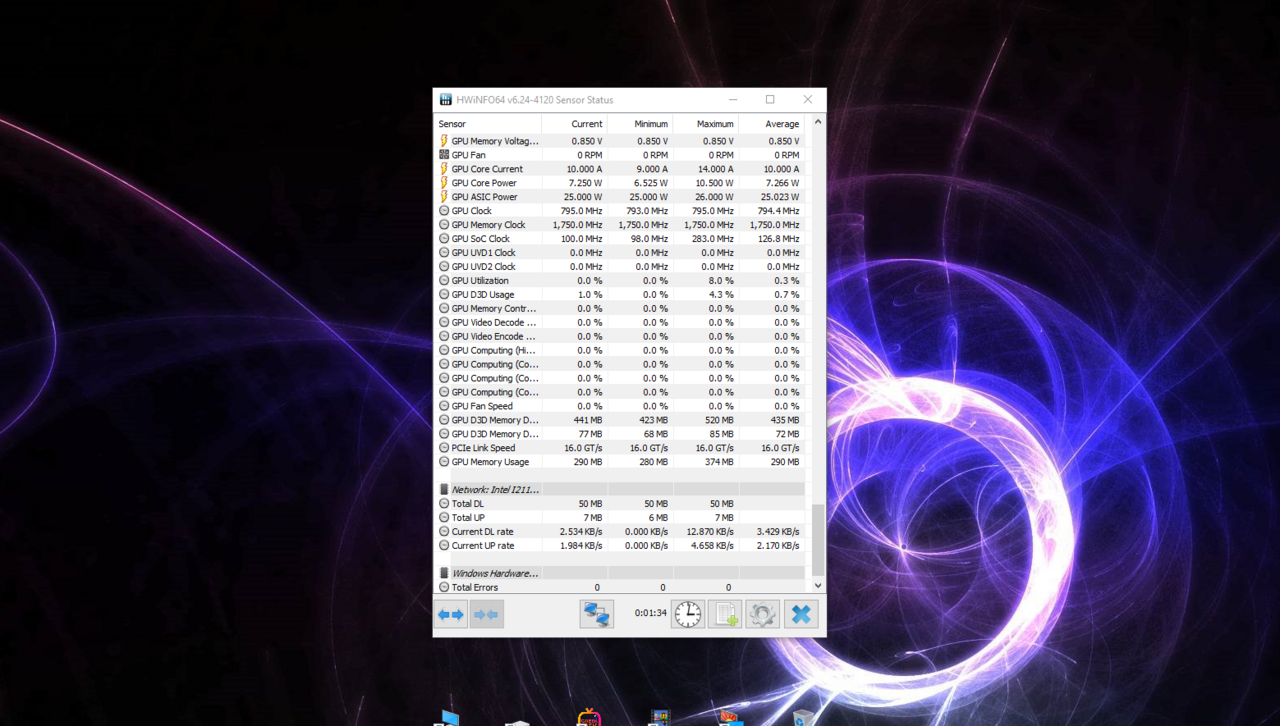Click the Current DL rate row label
Screen dimensions: 1280x726
[482, 532]
